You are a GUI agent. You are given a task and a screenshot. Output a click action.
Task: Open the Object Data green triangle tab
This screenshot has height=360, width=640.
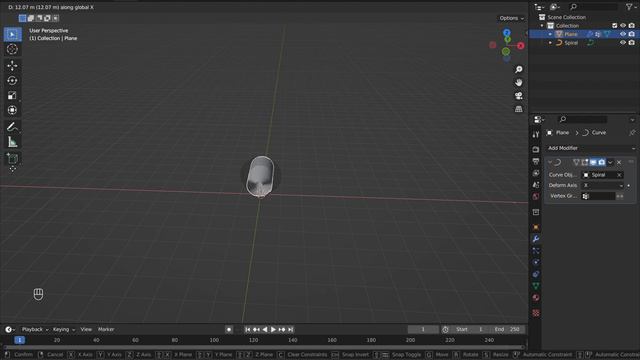click(x=536, y=286)
